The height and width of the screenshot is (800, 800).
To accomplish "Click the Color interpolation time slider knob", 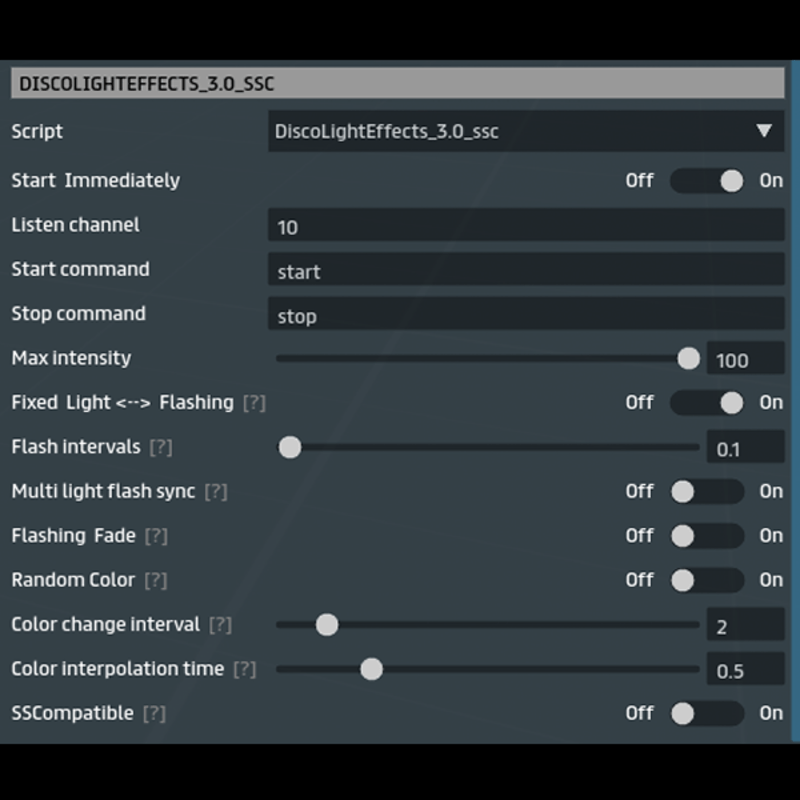I will [371, 669].
